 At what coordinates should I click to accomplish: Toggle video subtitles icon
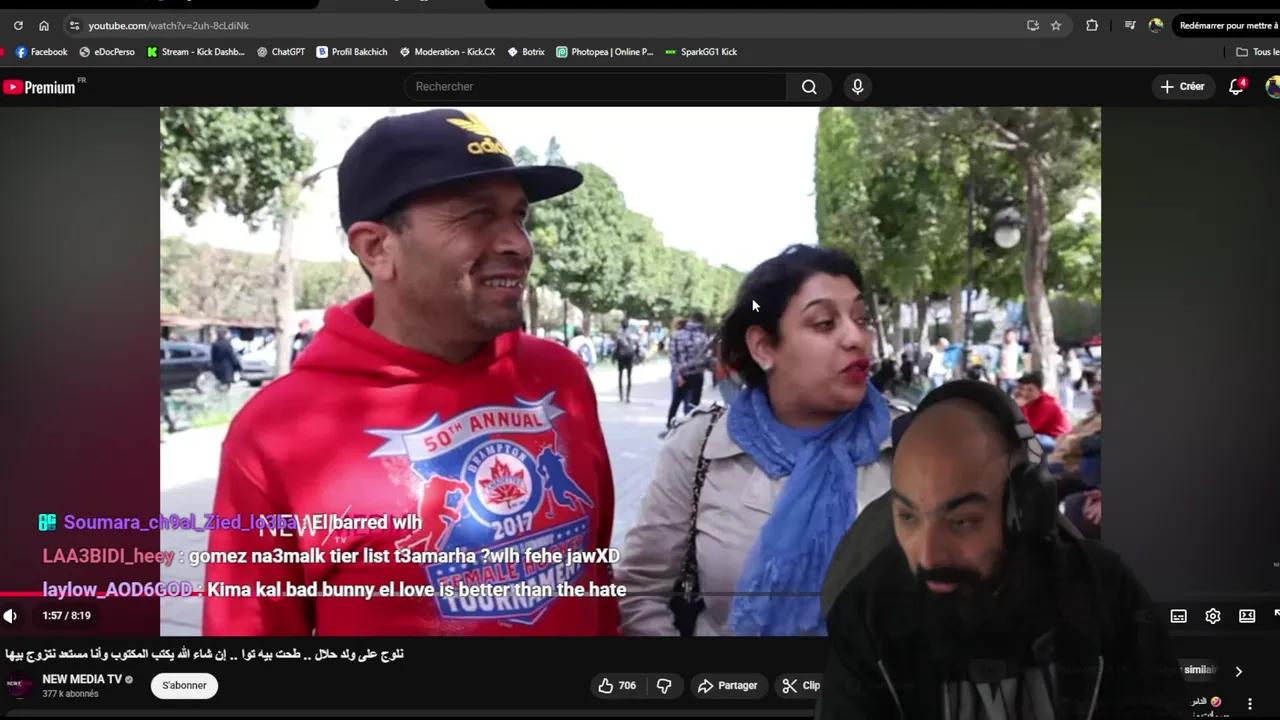pyautogui.click(x=1179, y=616)
